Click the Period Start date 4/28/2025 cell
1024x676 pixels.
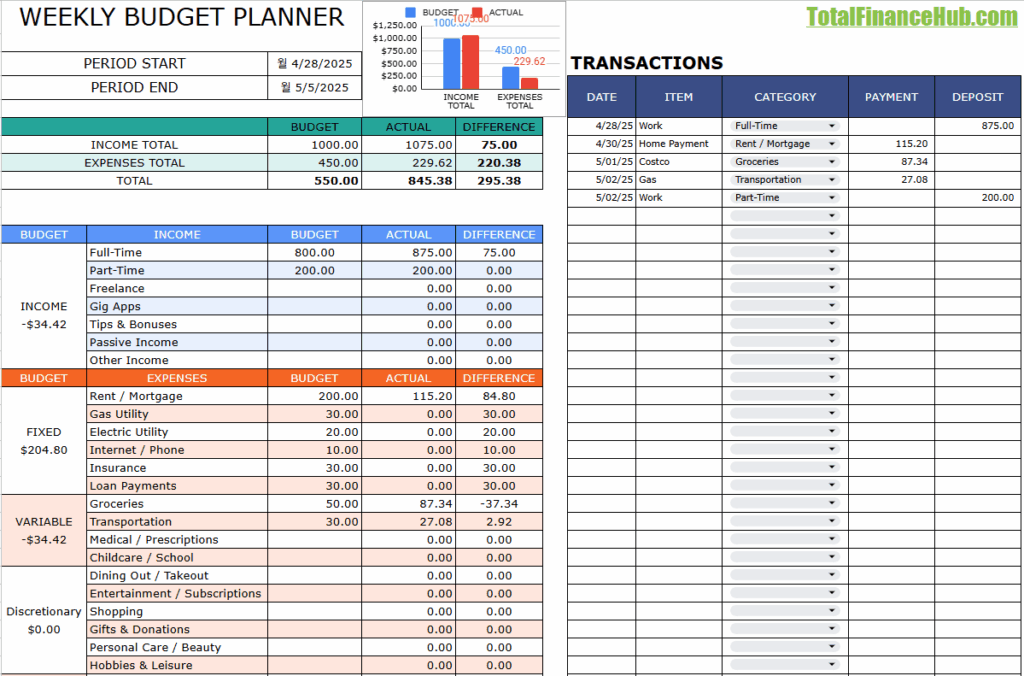(315, 64)
